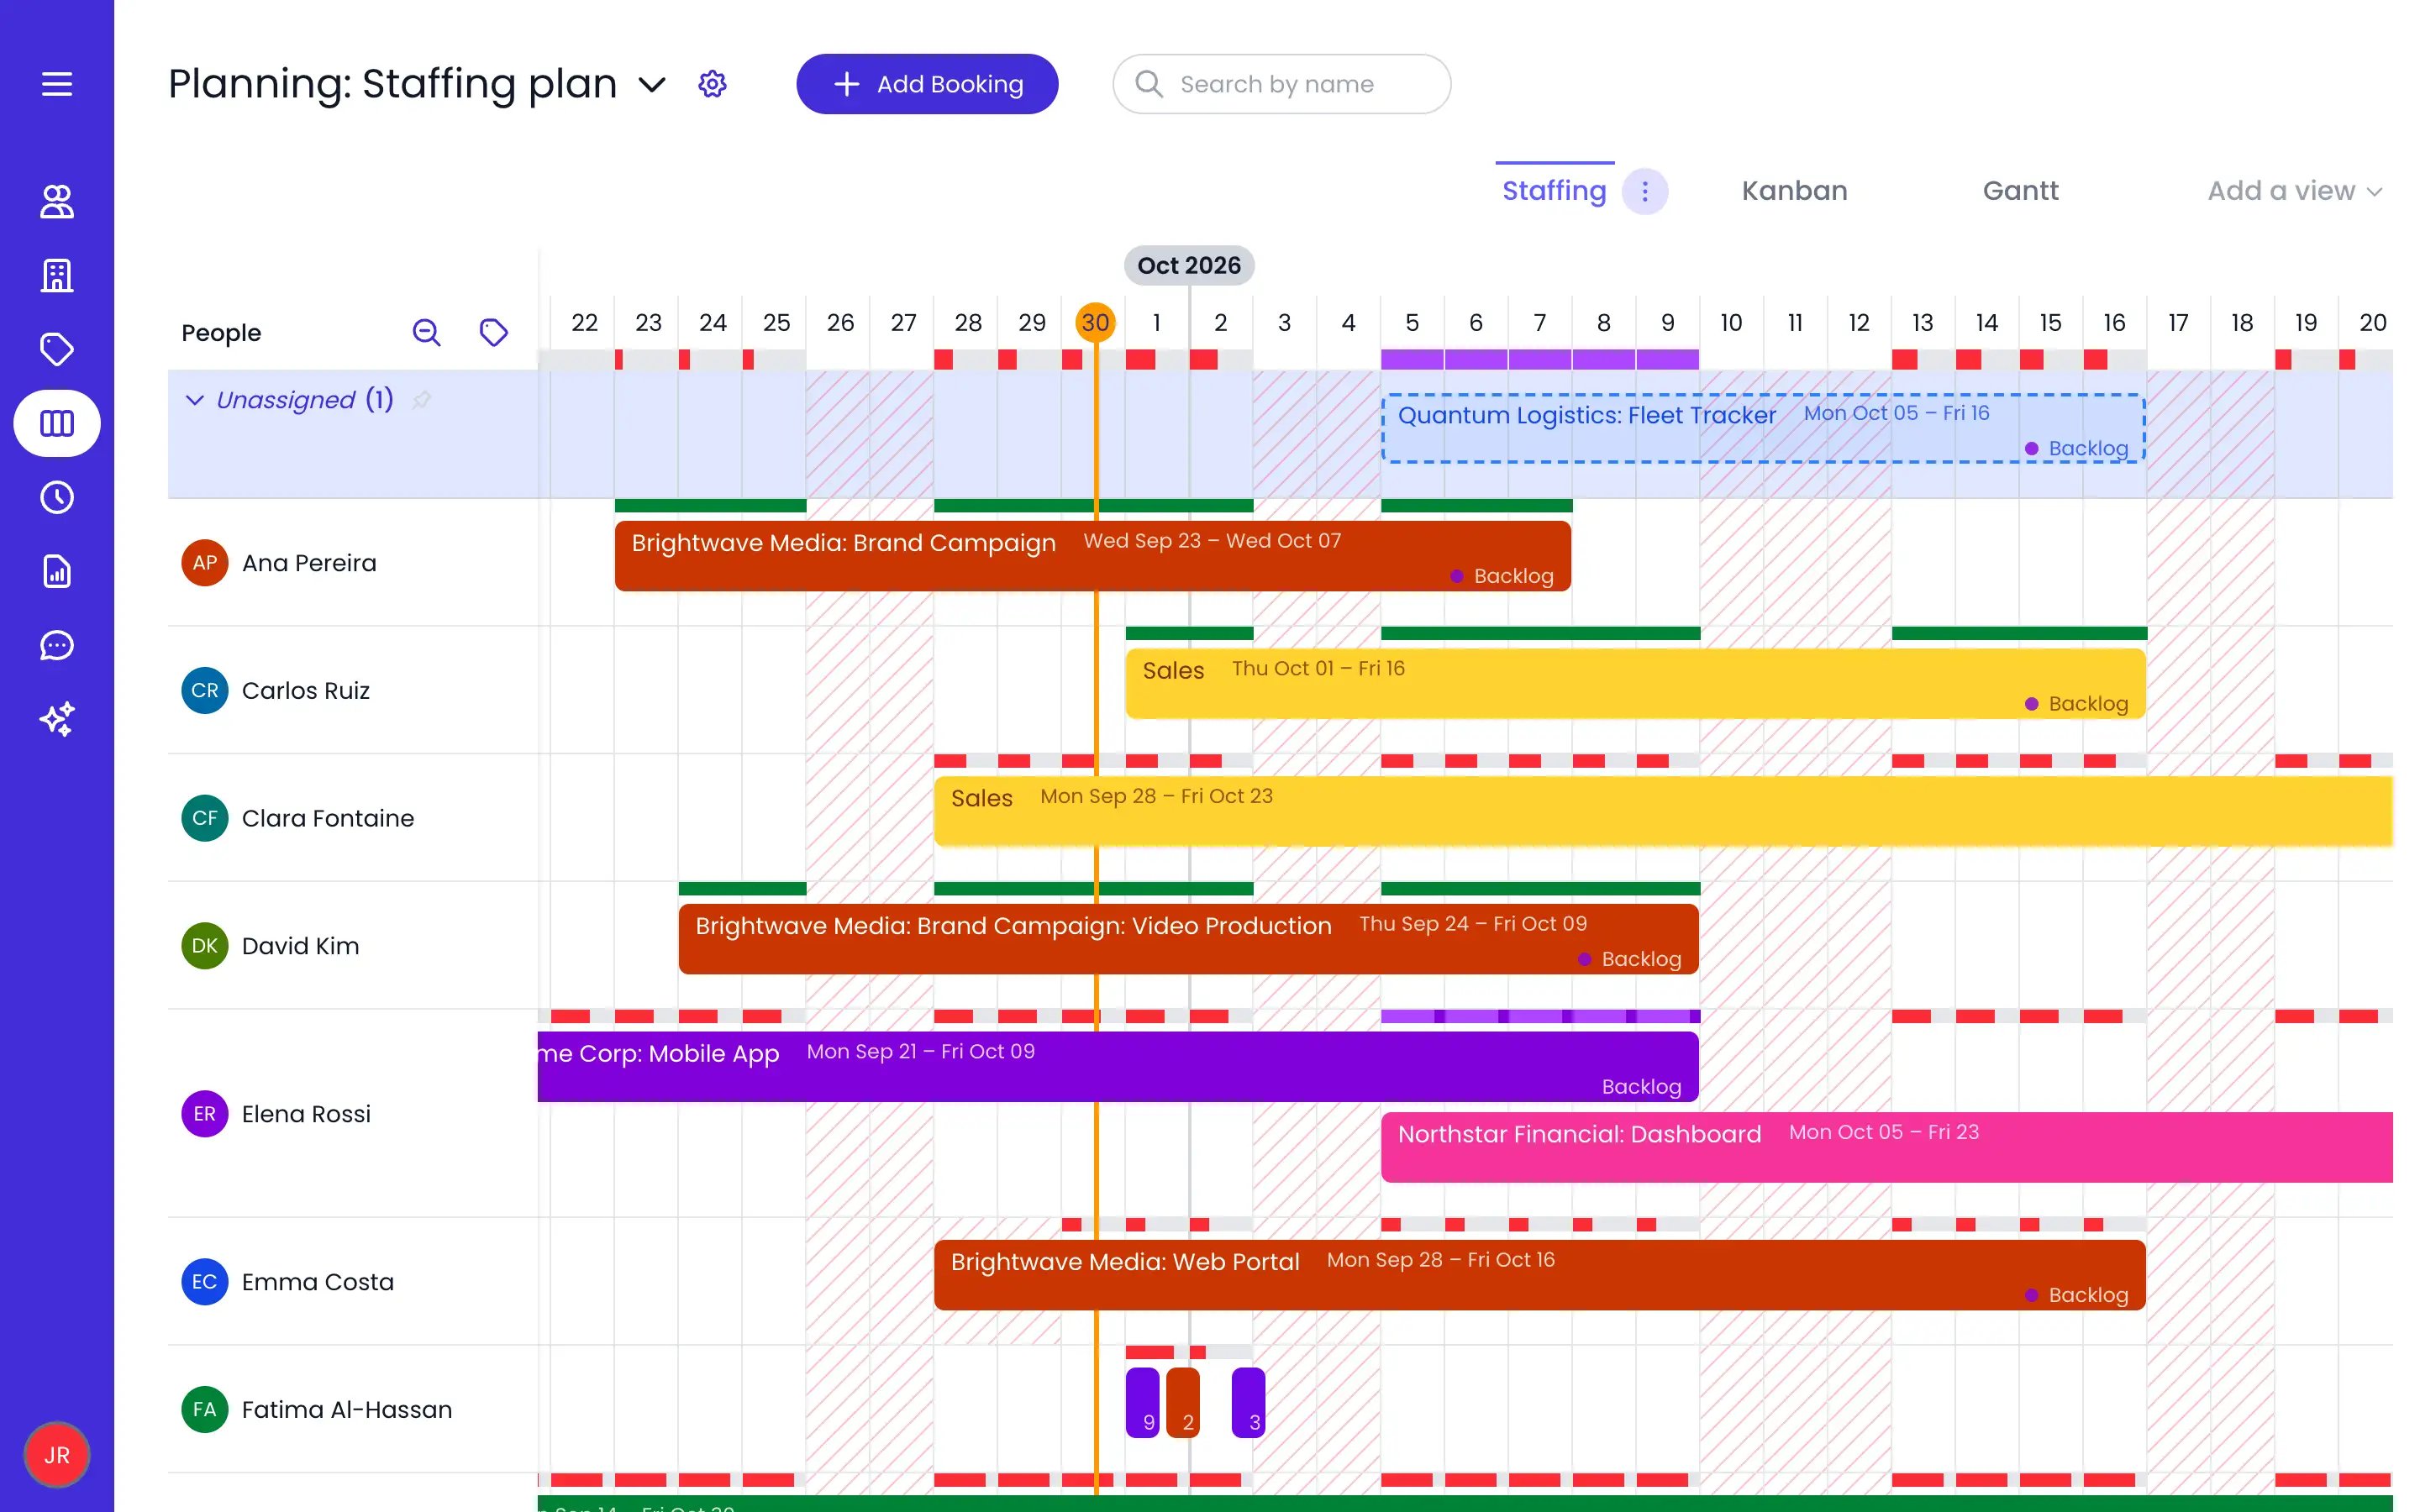Switch to the Staffing tab

point(1554,191)
